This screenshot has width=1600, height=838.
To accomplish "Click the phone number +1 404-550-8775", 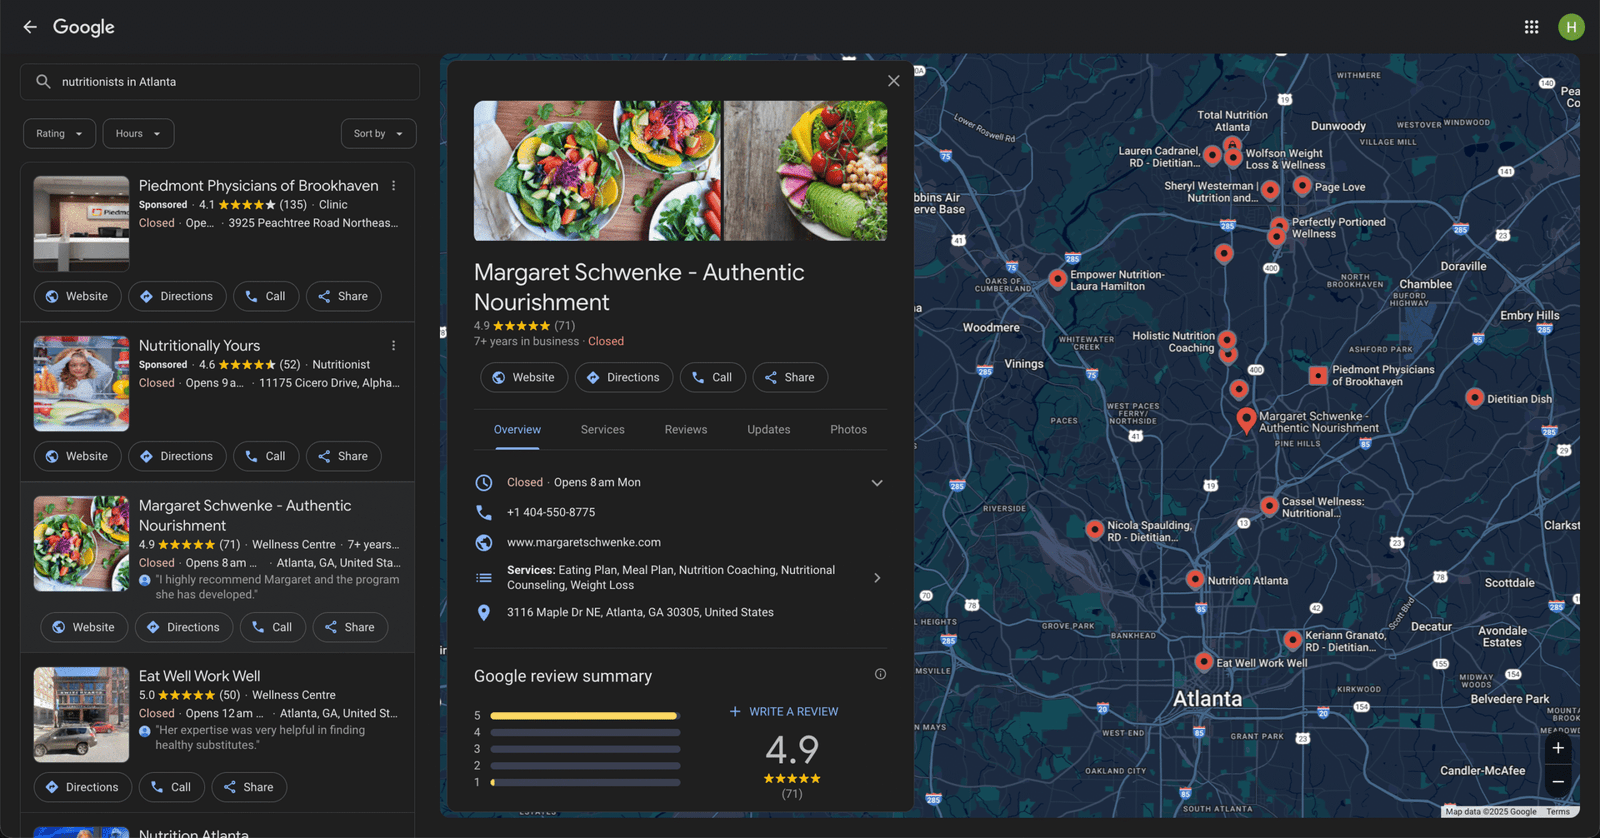I will pos(551,512).
